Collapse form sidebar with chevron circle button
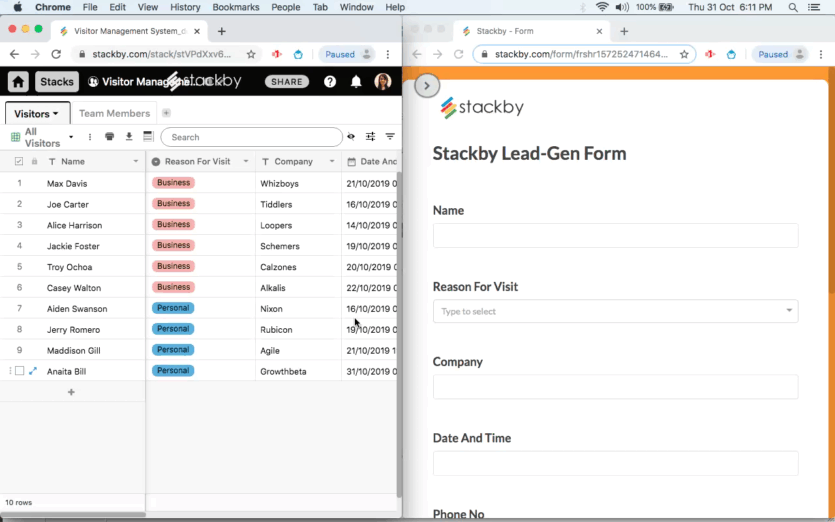The height and width of the screenshot is (522, 835). [427, 86]
